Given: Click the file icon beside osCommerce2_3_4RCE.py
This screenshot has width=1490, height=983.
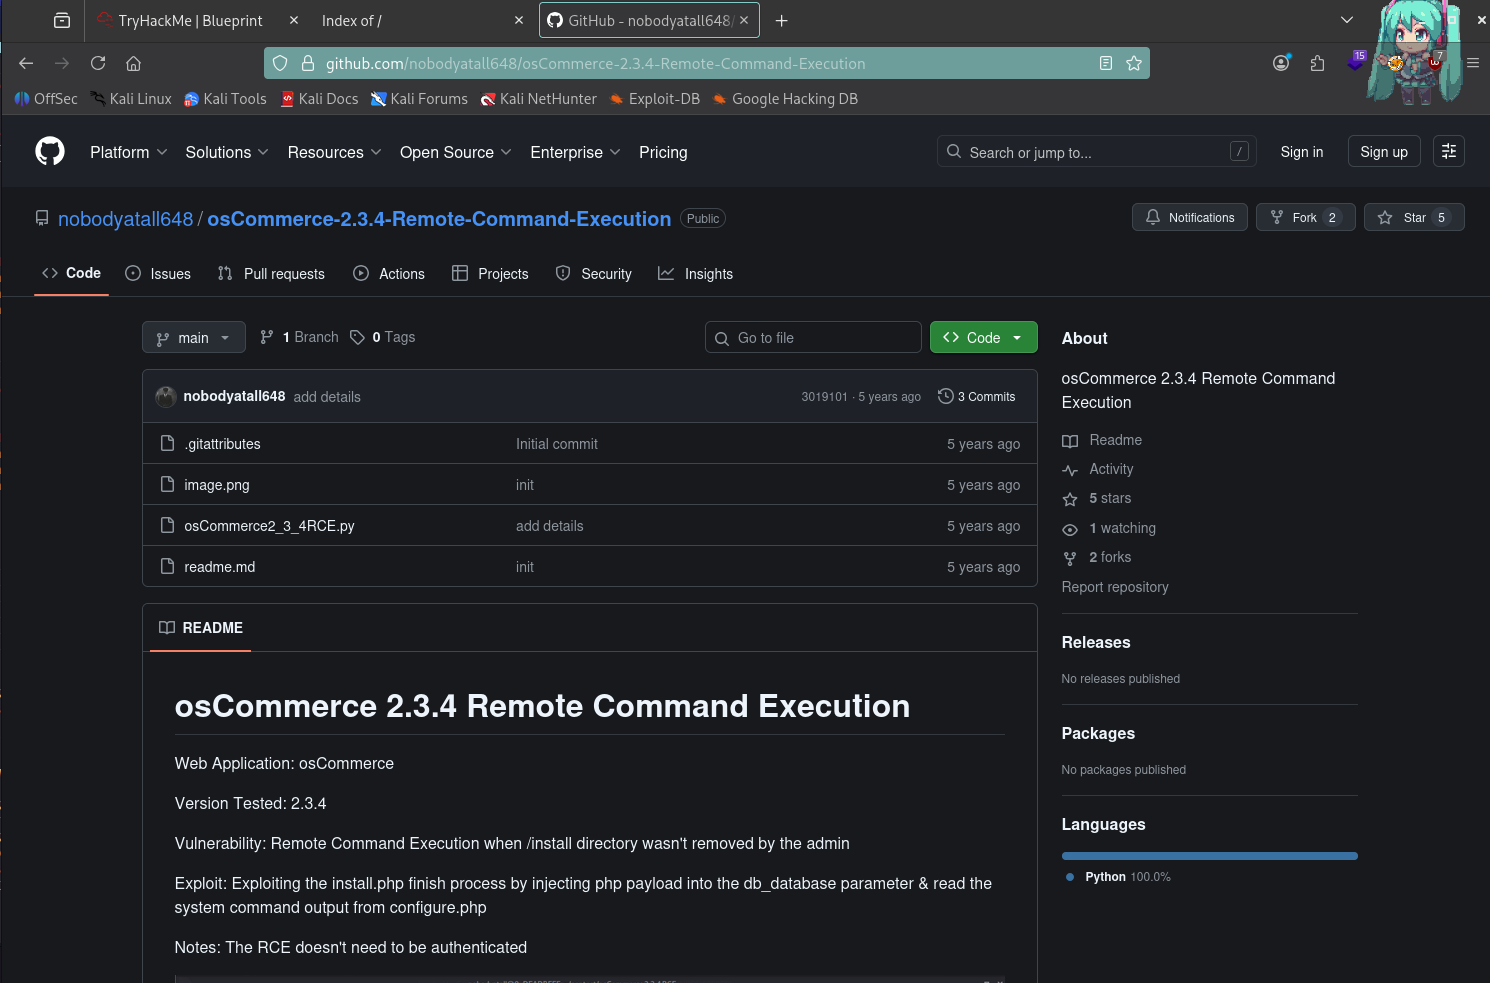Looking at the screenshot, I should pos(168,525).
